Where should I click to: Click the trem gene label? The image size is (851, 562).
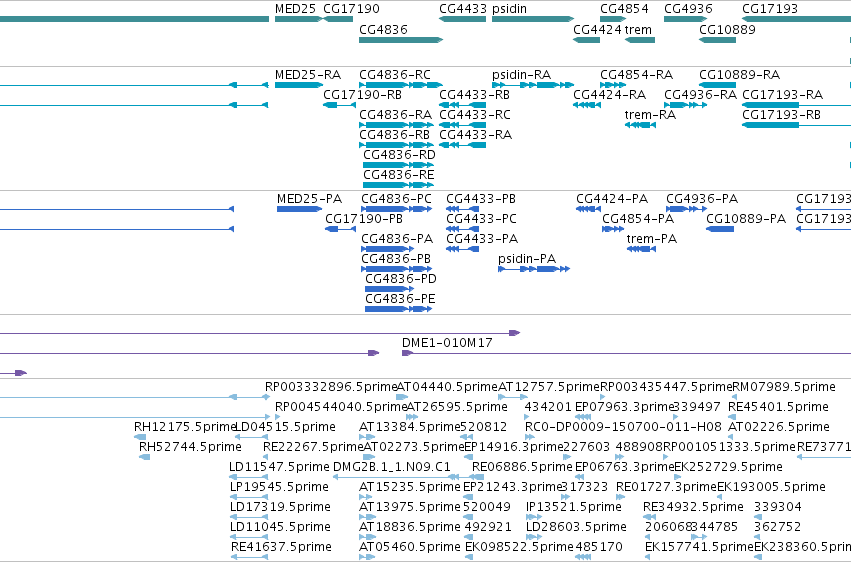pyautogui.click(x=638, y=29)
